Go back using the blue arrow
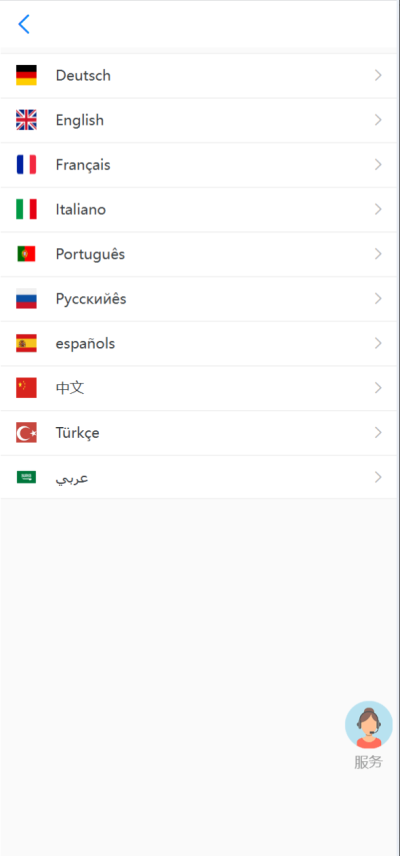The height and width of the screenshot is (856, 400). click(23, 24)
